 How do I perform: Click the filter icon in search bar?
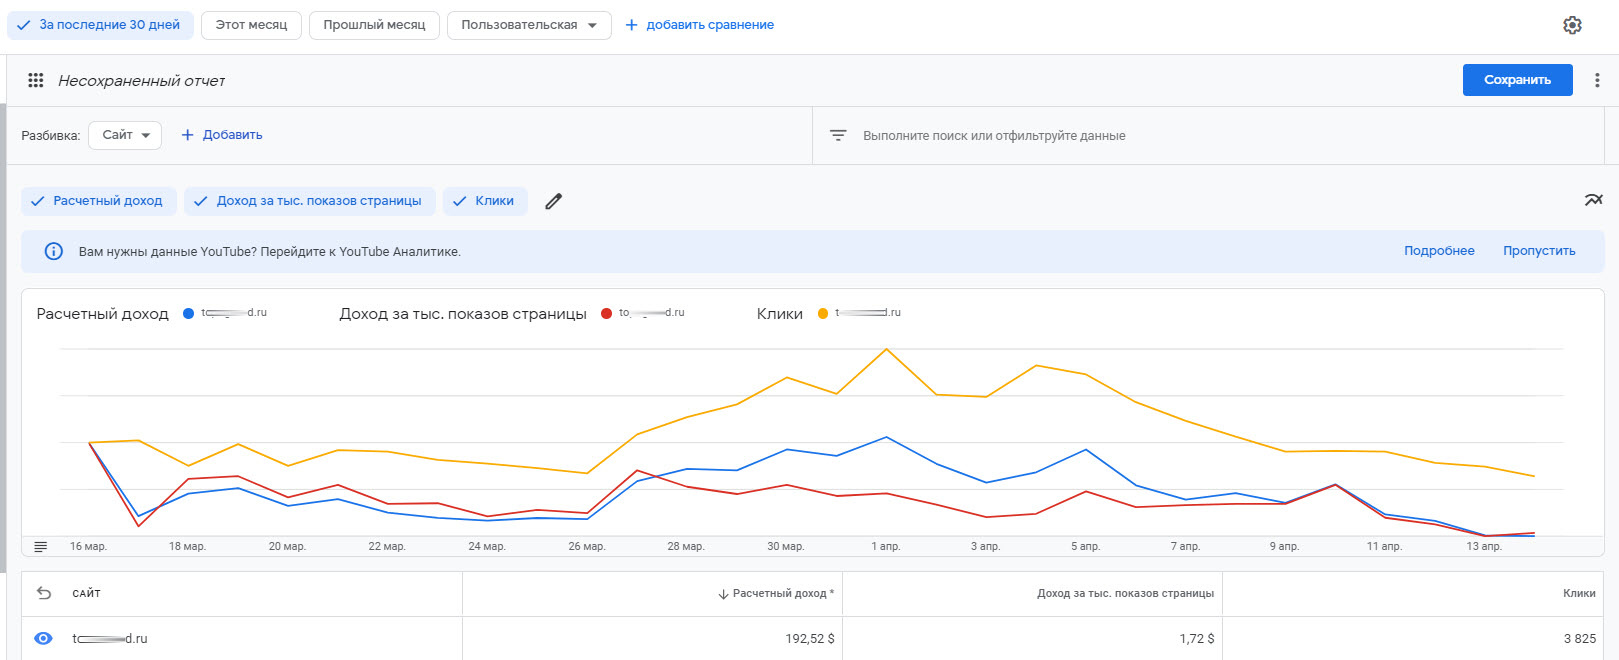838,135
